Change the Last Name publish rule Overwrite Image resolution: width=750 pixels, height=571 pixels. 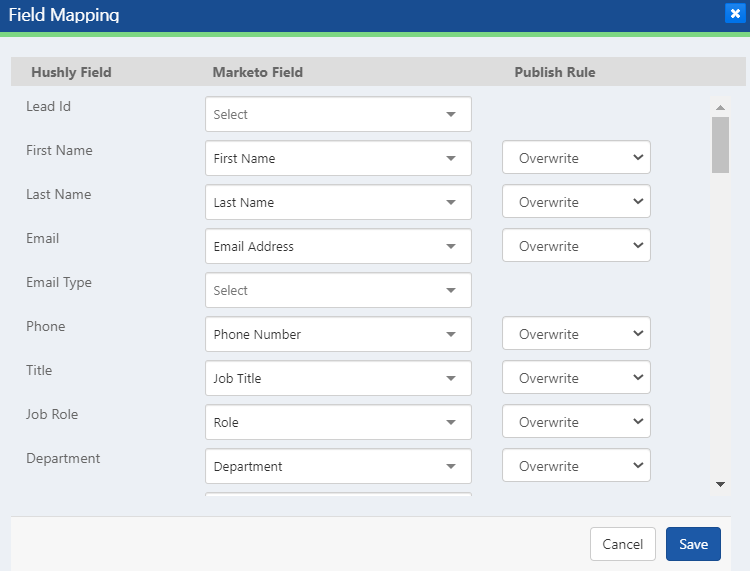[x=576, y=201]
